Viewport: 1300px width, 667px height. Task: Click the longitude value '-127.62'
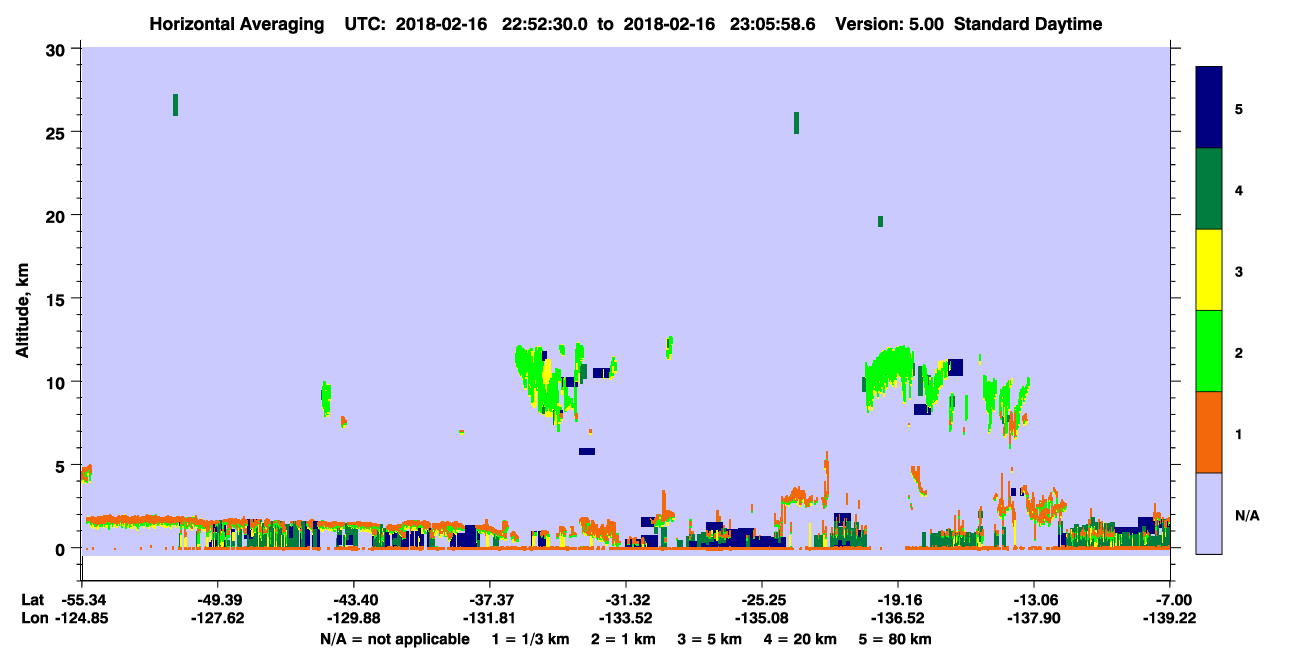coord(217,618)
